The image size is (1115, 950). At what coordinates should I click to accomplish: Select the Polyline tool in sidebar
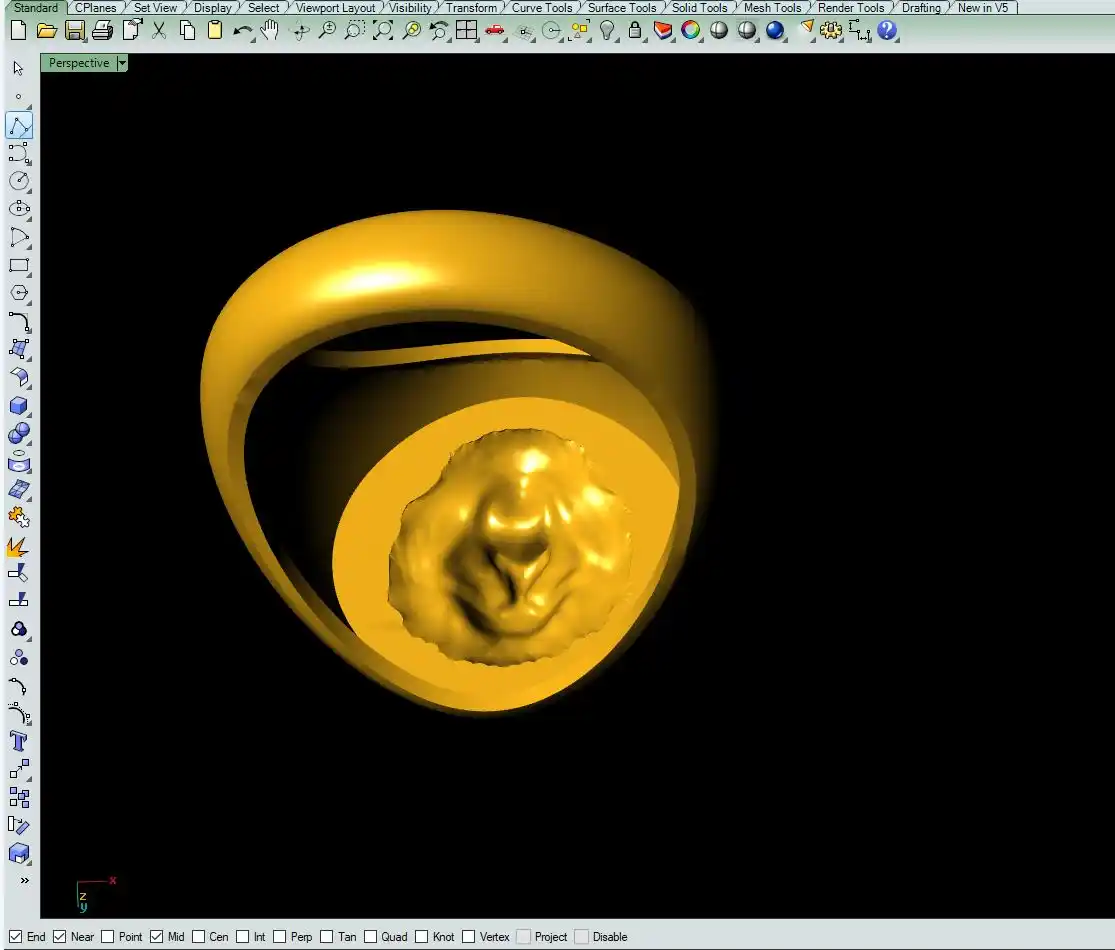pyautogui.click(x=19, y=126)
